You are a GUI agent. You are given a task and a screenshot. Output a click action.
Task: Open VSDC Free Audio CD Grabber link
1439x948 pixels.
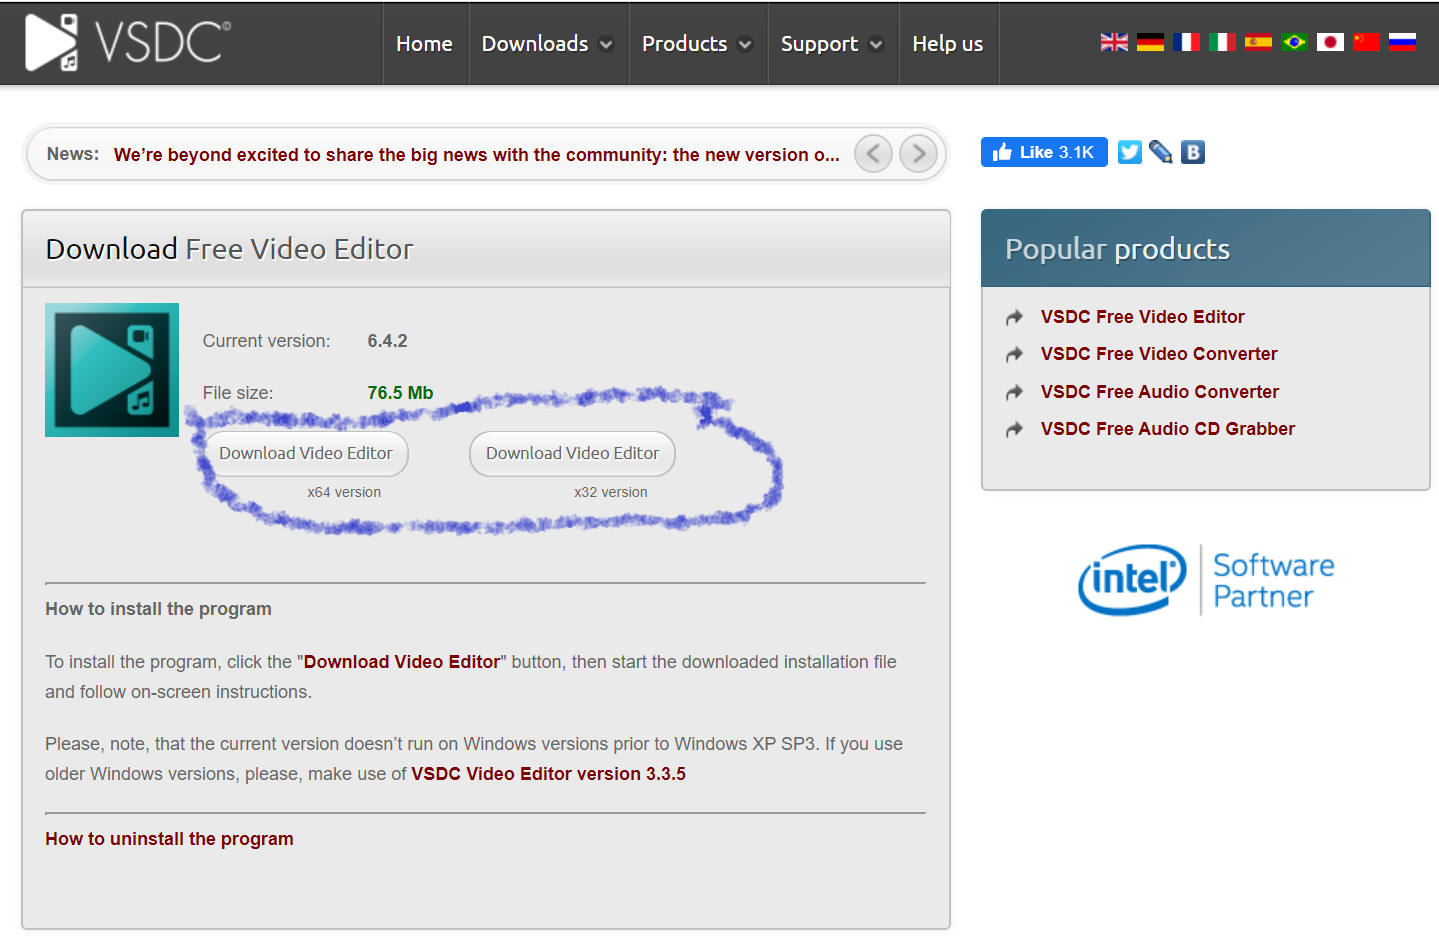[1167, 429]
